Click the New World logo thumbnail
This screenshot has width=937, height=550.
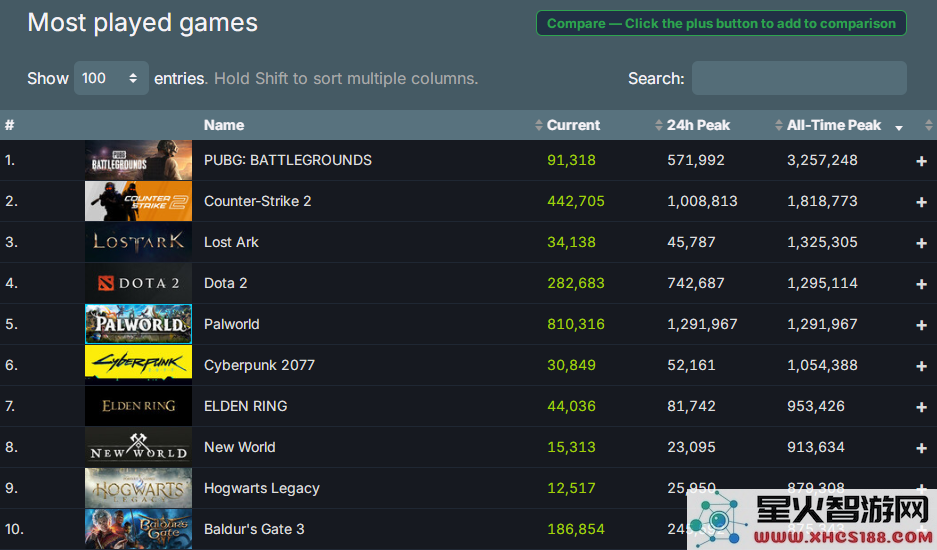(138, 447)
